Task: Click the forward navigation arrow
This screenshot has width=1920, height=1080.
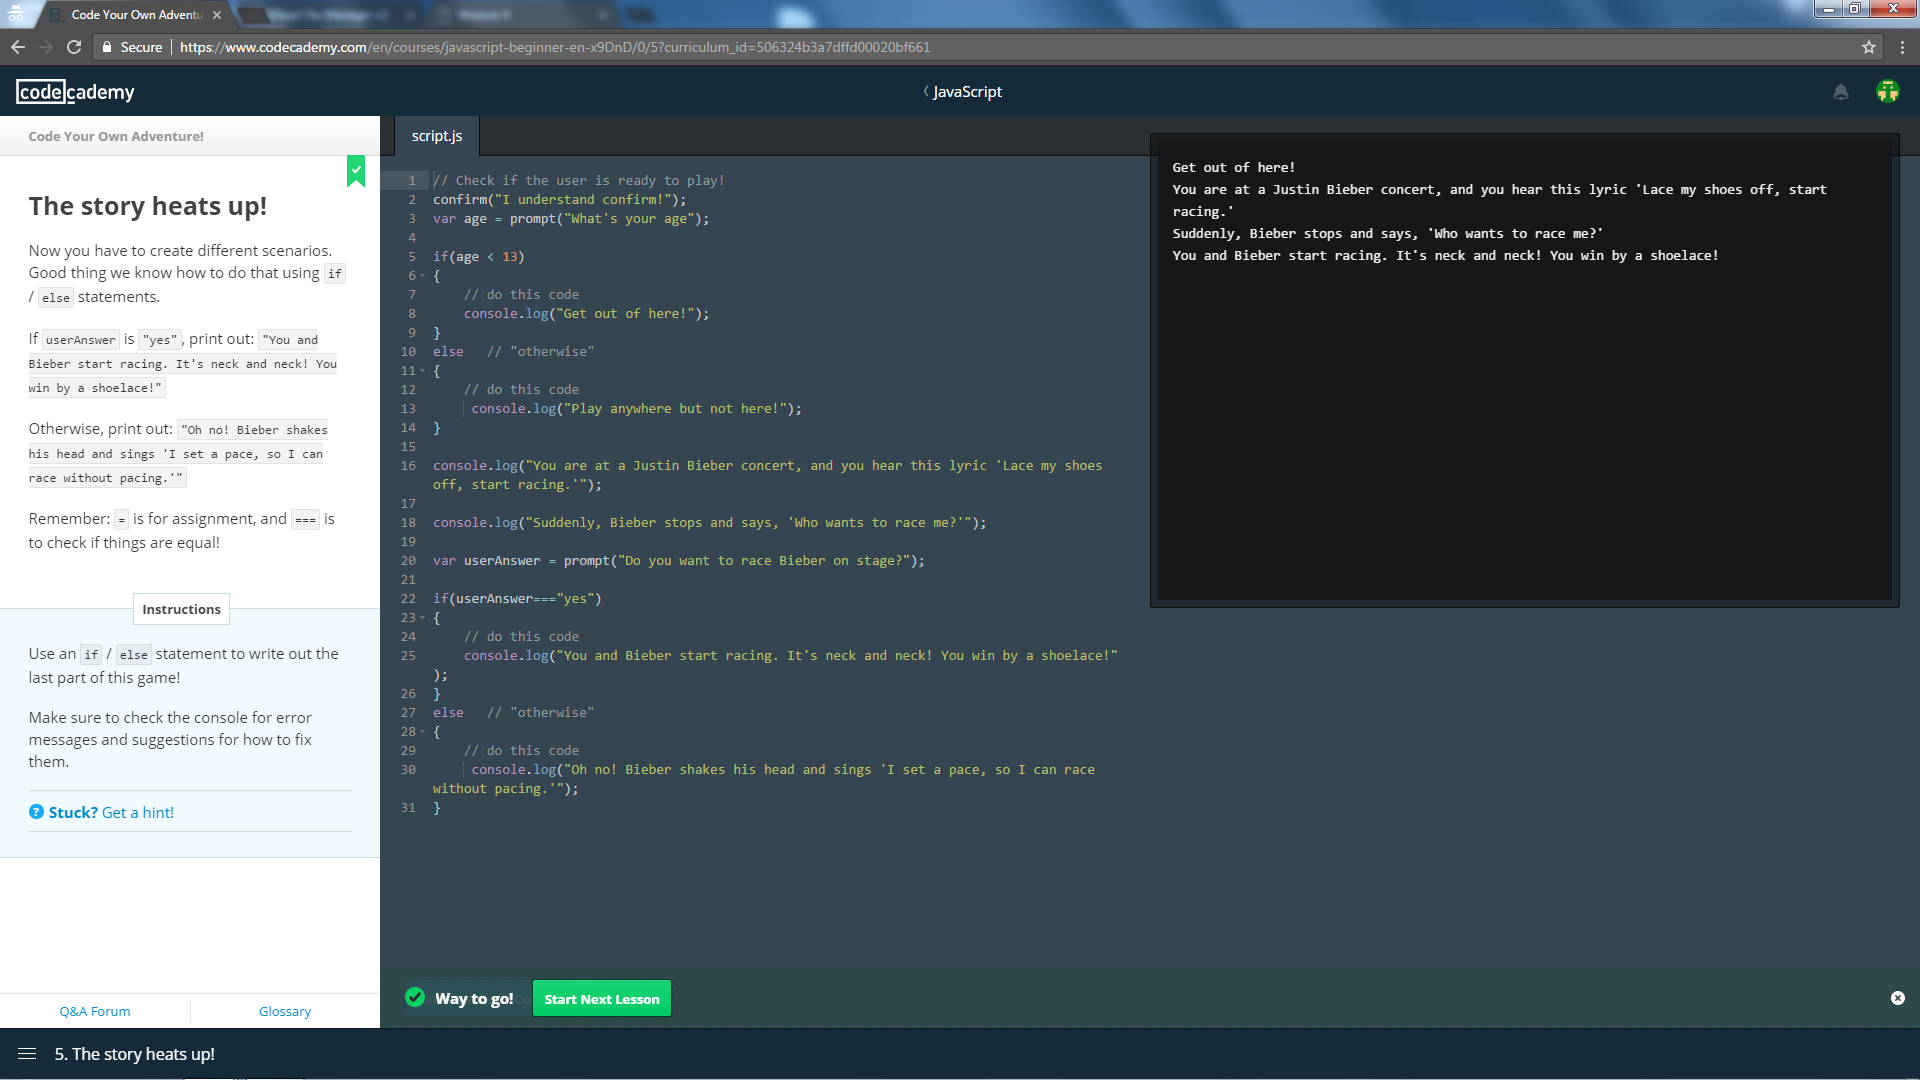Action: (x=46, y=47)
